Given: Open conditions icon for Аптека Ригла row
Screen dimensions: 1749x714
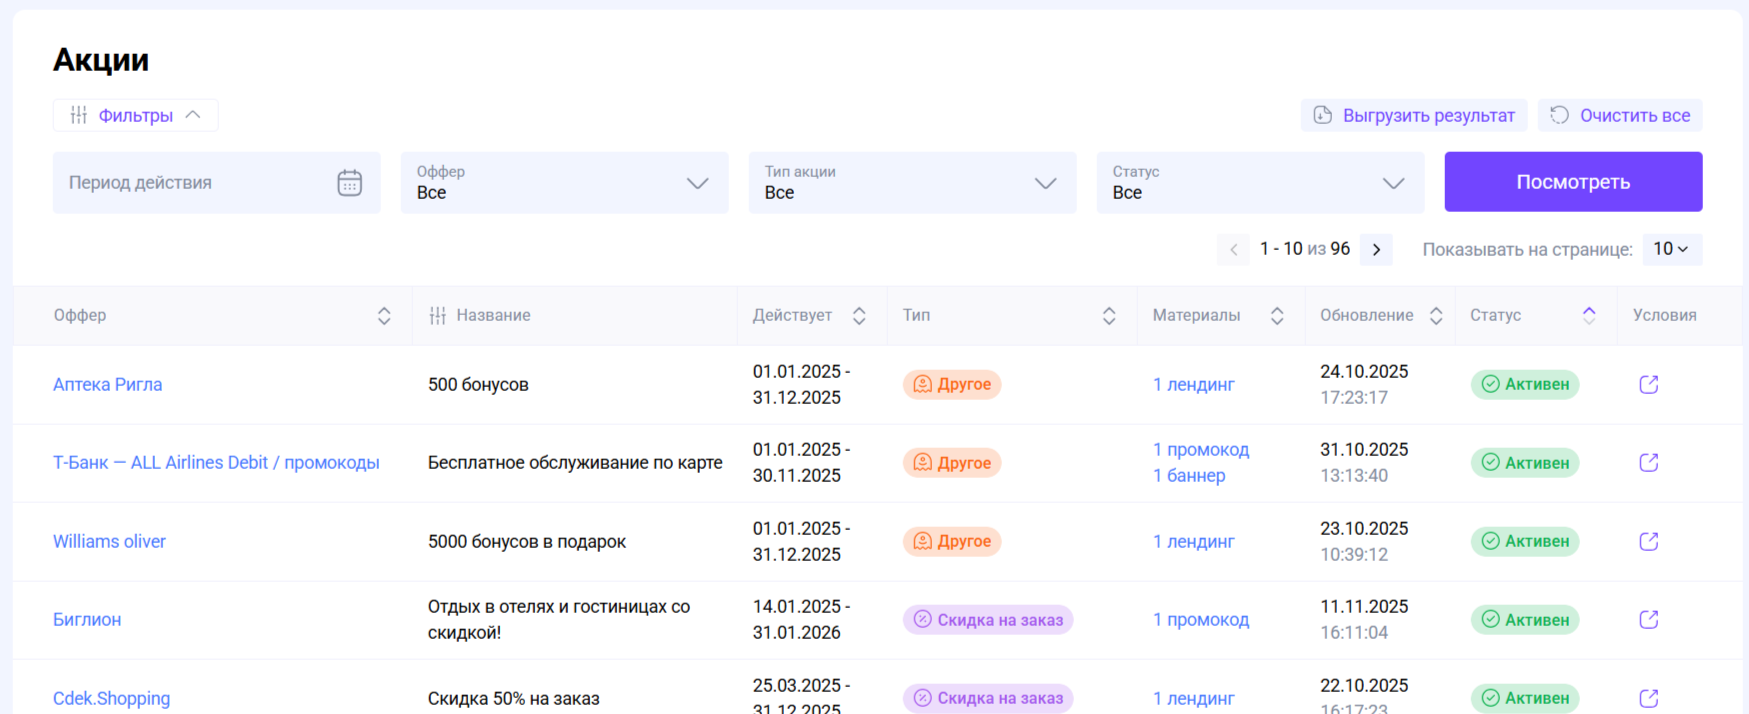Looking at the screenshot, I should 1648,385.
